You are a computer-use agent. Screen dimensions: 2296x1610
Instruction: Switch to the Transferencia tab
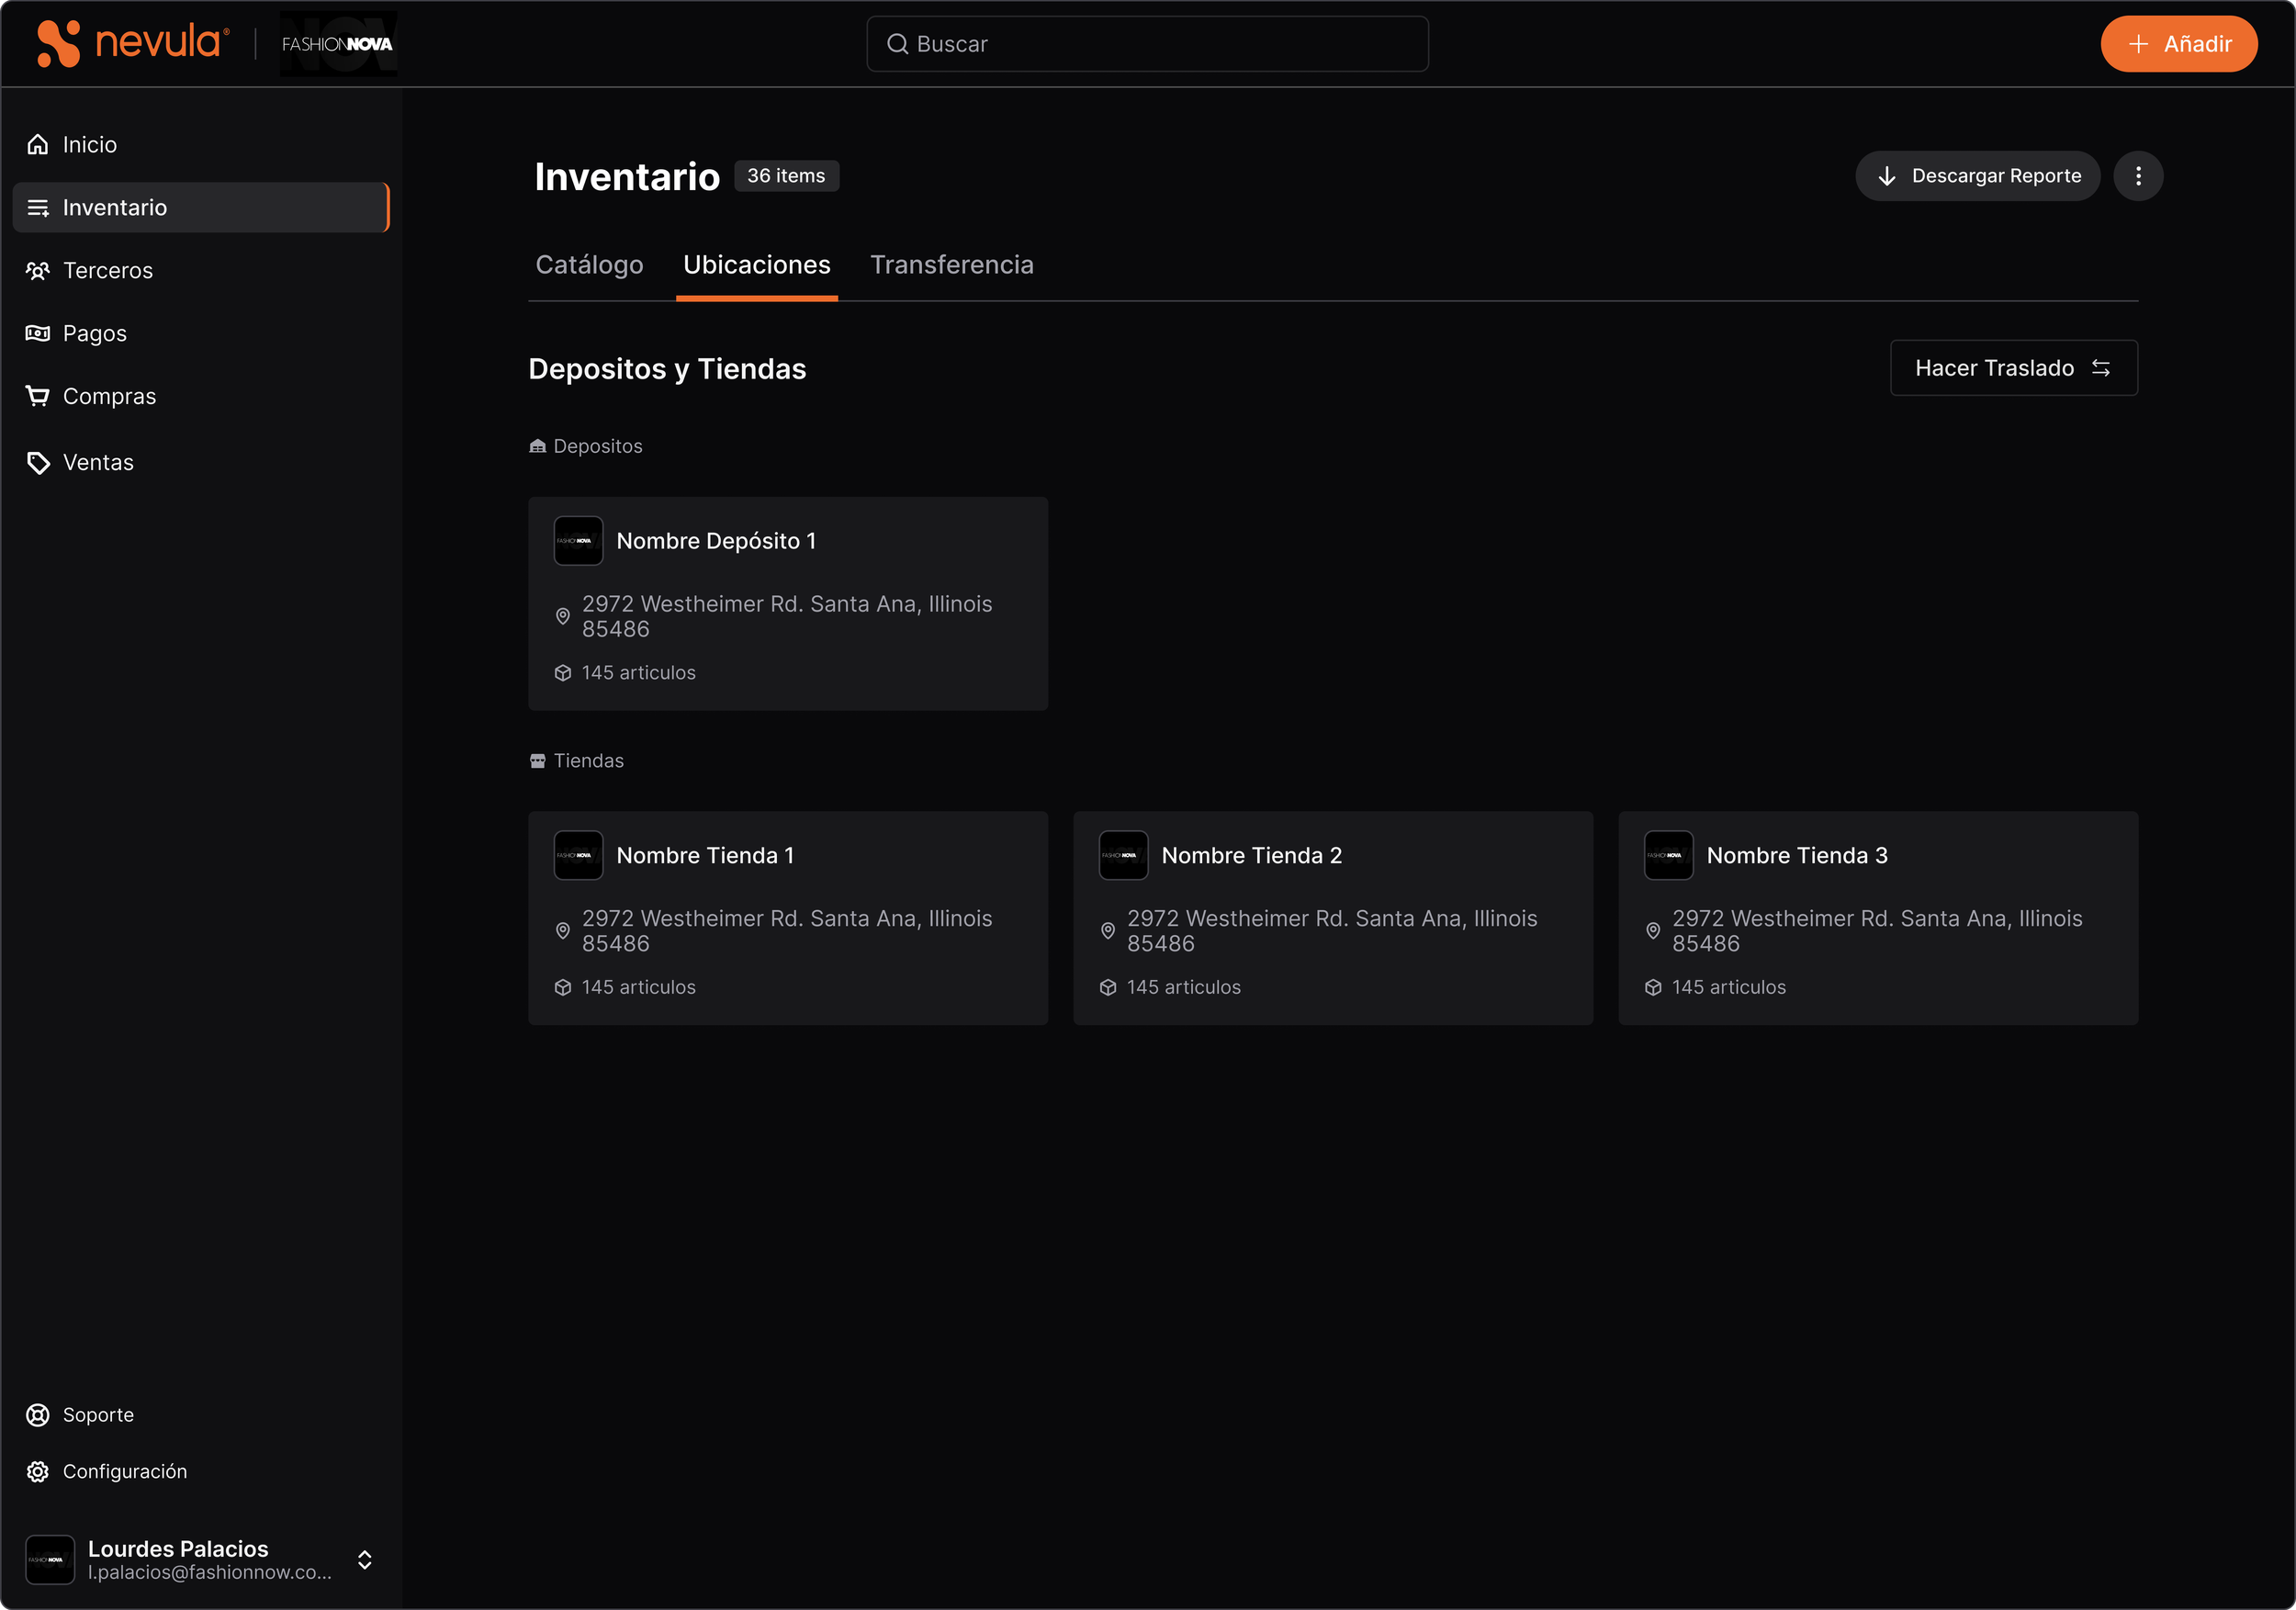pyautogui.click(x=951, y=265)
